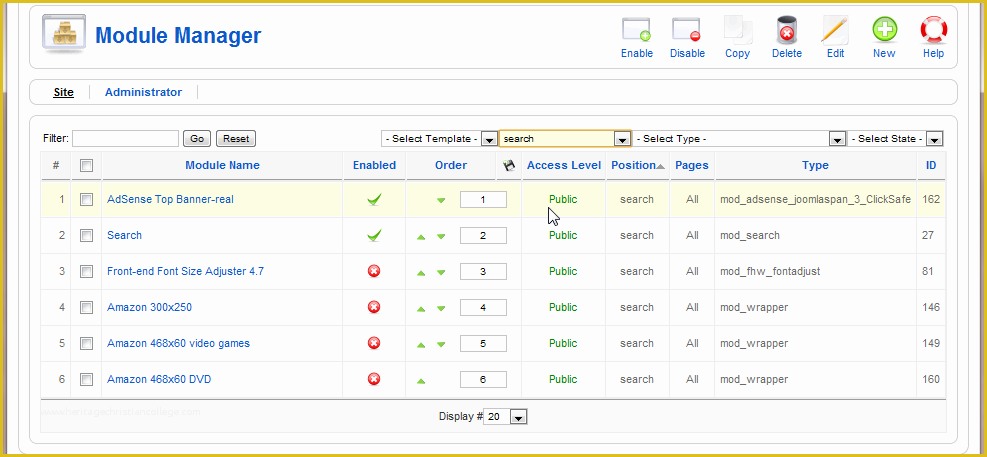Disable AdSense Top Banner-real via green check
The image size is (987, 457).
[x=374, y=200]
